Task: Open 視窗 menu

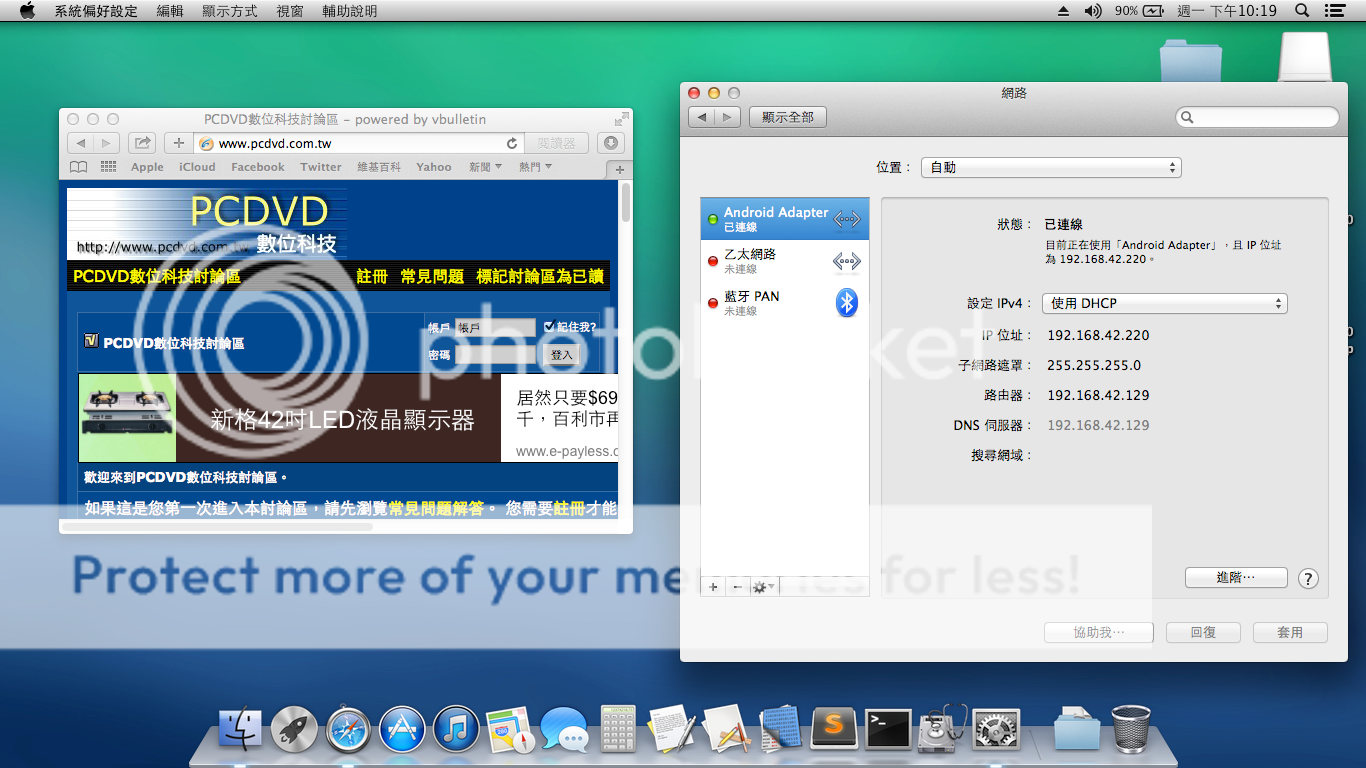Action: point(290,11)
